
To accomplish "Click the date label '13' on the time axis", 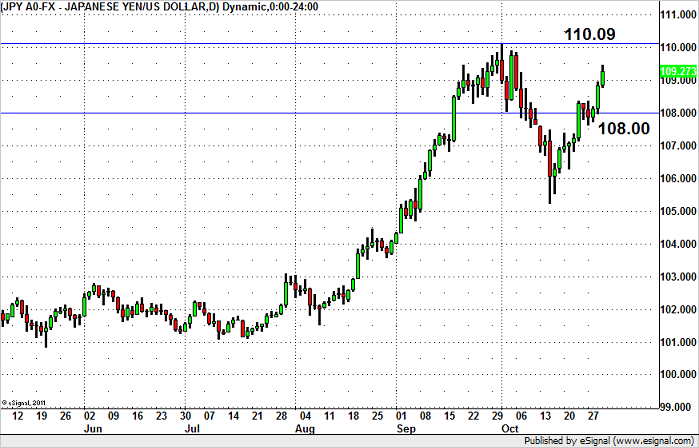I will pos(546,416).
